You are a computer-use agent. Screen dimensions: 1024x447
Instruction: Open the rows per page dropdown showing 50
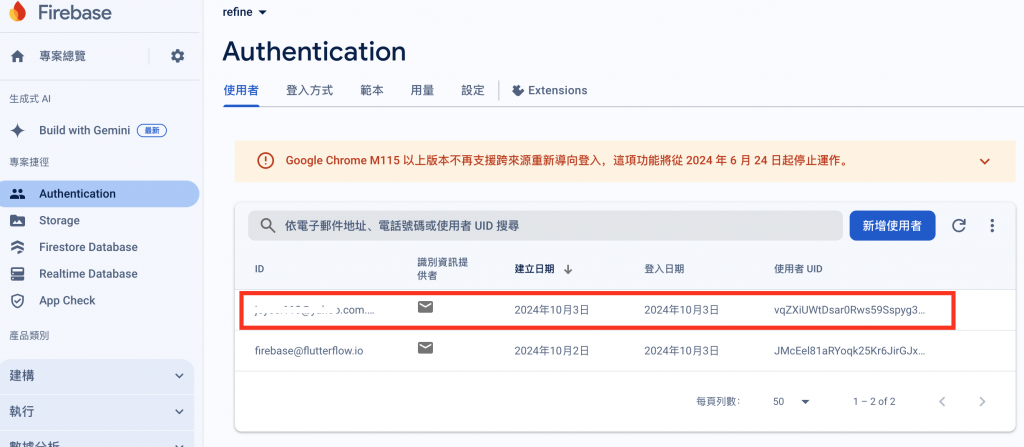pos(791,401)
